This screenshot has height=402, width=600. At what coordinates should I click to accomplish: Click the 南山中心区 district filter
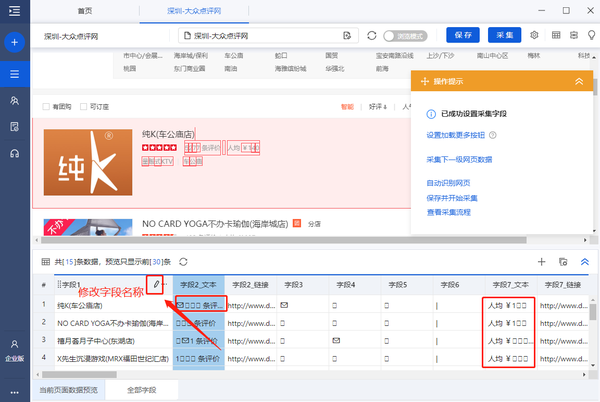click(x=492, y=55)
